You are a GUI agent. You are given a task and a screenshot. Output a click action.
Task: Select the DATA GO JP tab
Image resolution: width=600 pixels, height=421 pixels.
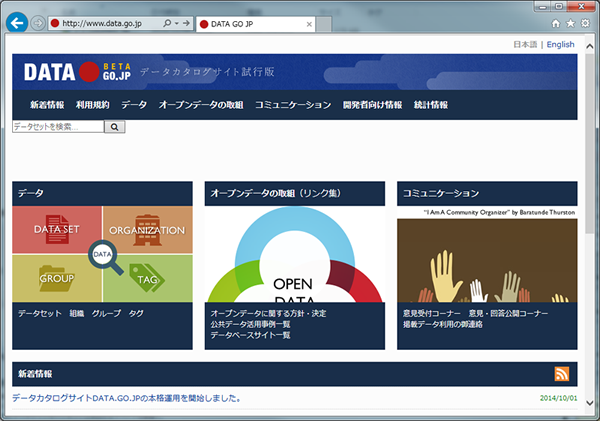[256, 24]
